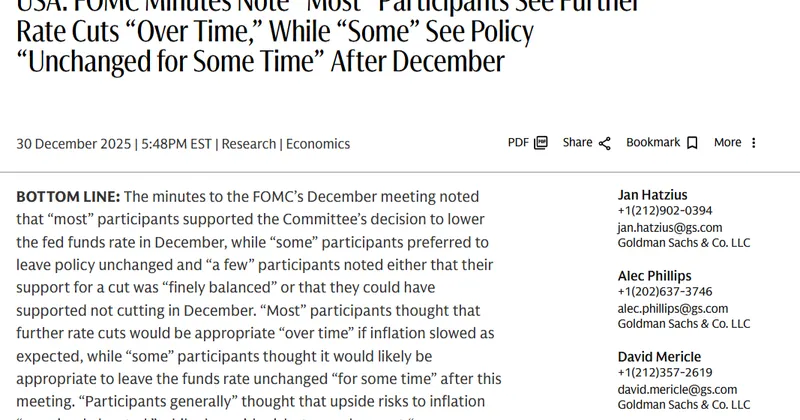Click Goldman Sachs affiliation under Jan Hatzius

pyautogui.click(x=683, y=243)
